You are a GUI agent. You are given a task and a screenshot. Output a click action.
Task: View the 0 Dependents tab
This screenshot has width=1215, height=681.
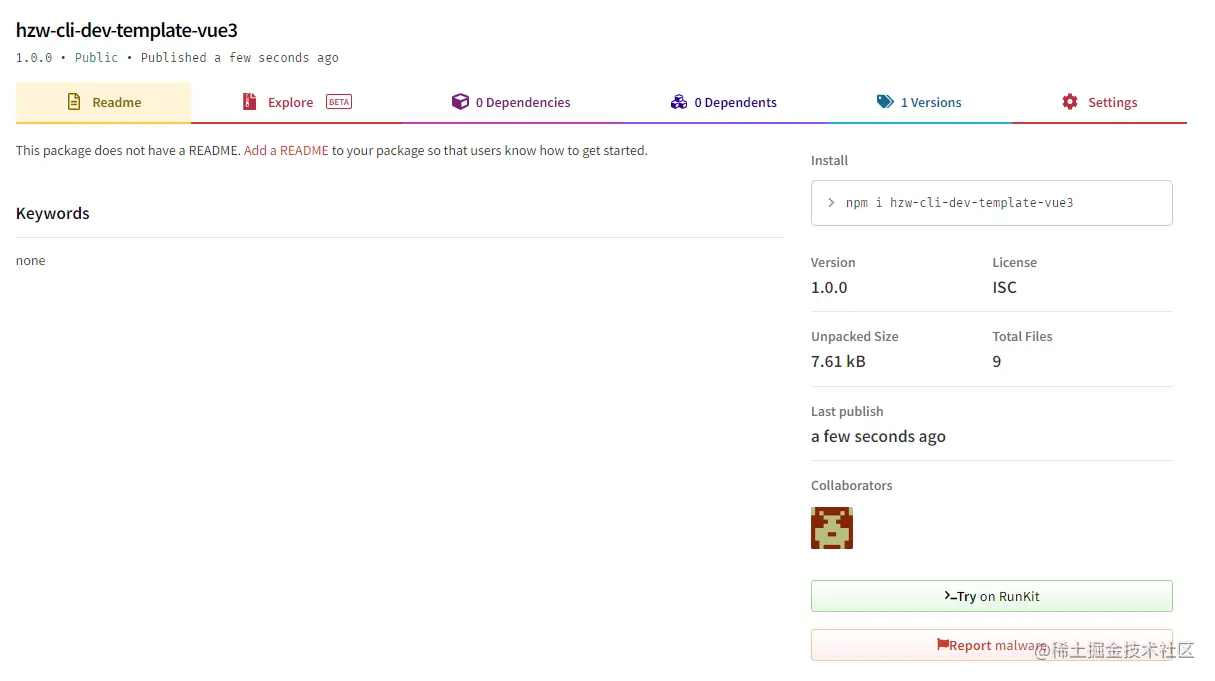[723, 102]
